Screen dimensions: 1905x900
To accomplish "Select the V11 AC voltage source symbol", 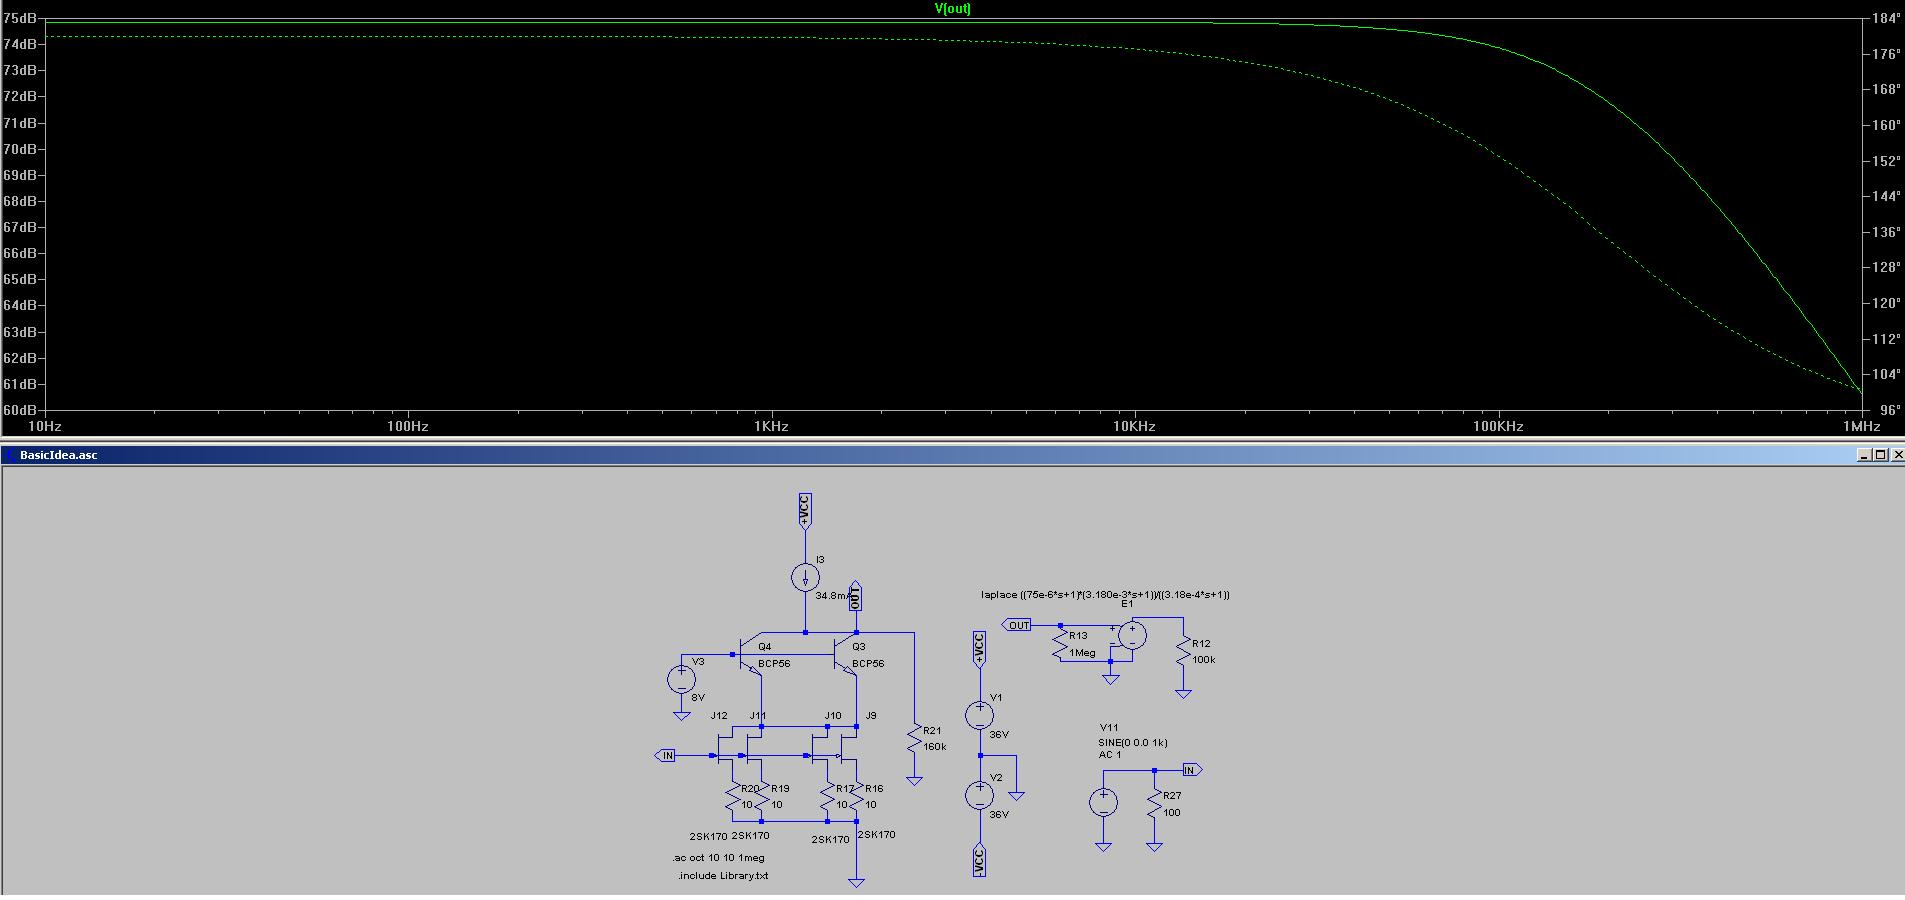I will click(1103, 802).
